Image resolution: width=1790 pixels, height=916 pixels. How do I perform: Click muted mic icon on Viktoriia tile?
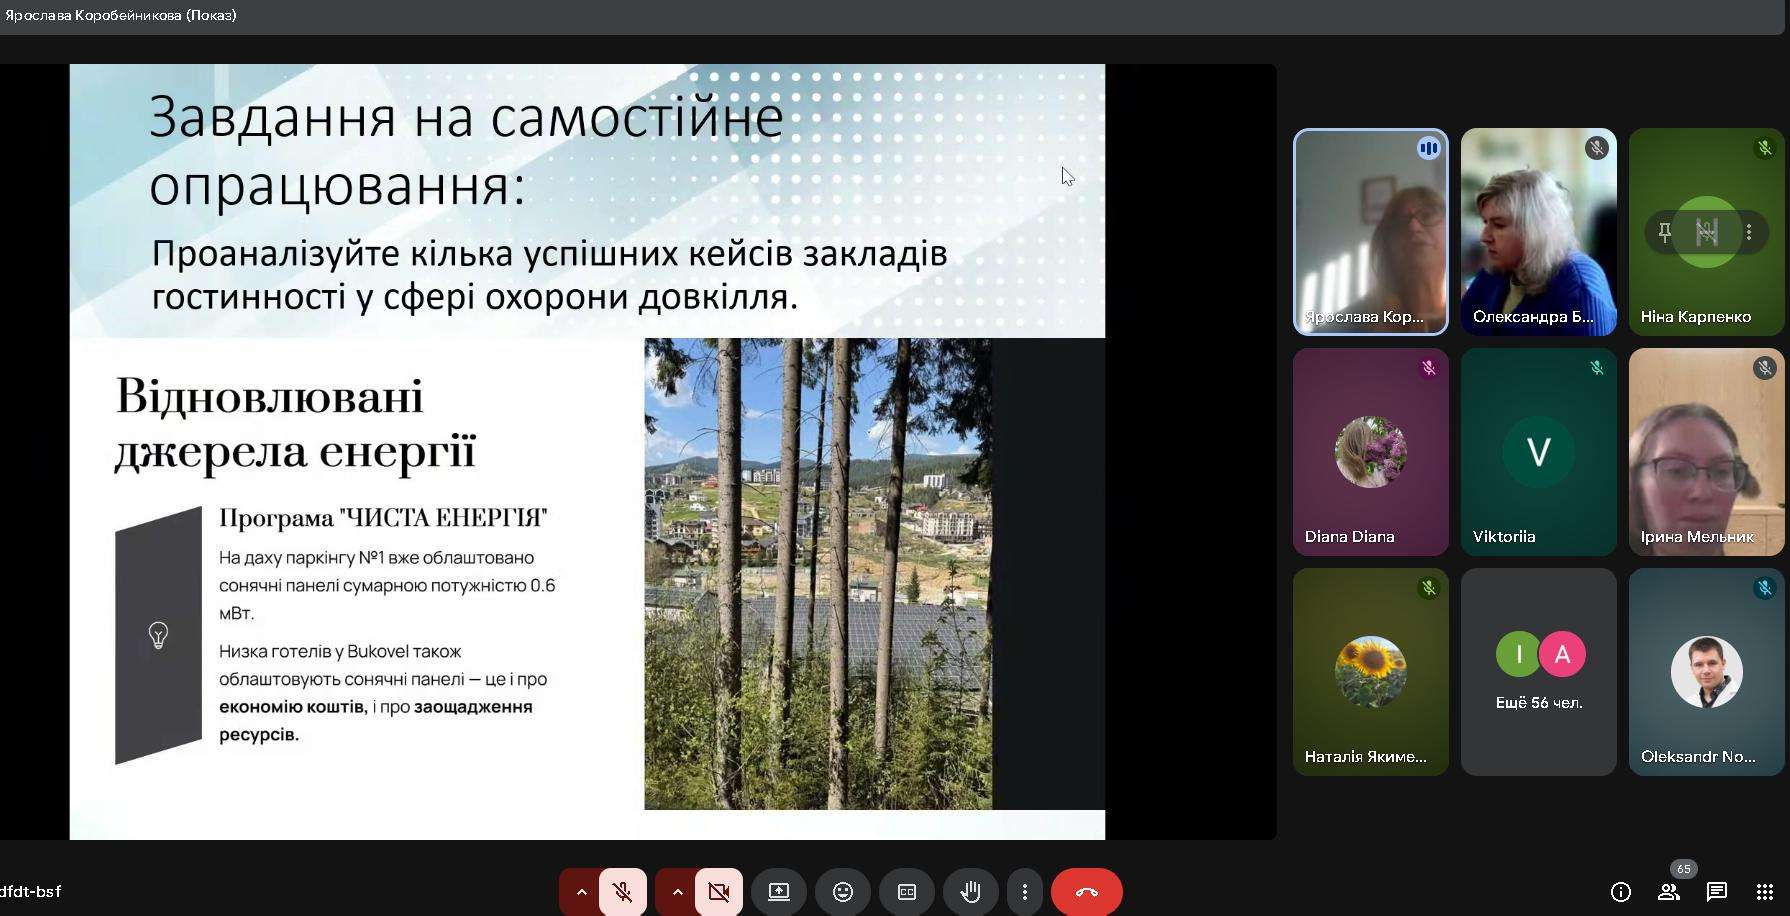(x=1596, y=368)
